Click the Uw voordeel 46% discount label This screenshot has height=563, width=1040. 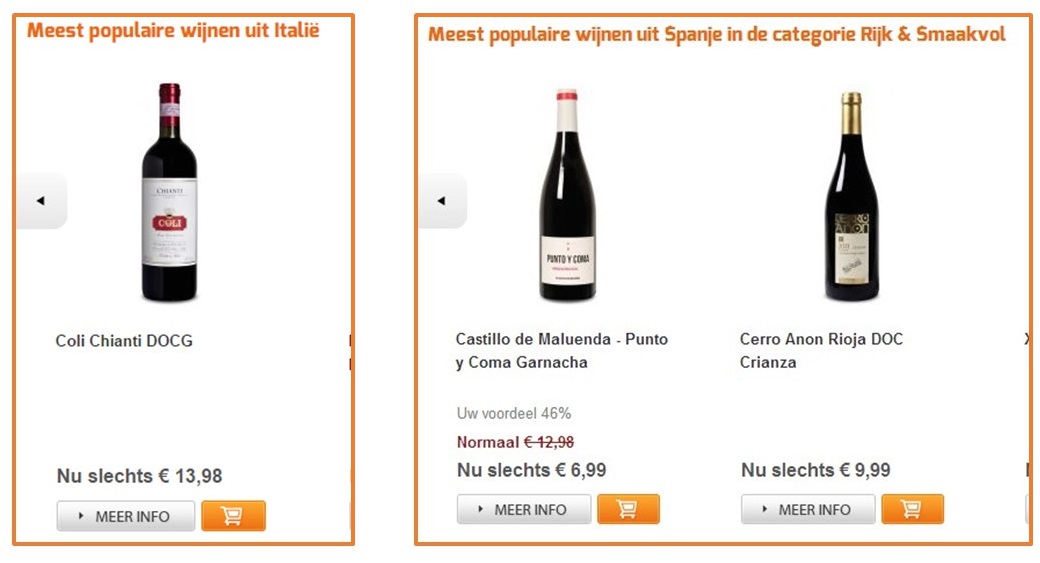tap(513, 413)
